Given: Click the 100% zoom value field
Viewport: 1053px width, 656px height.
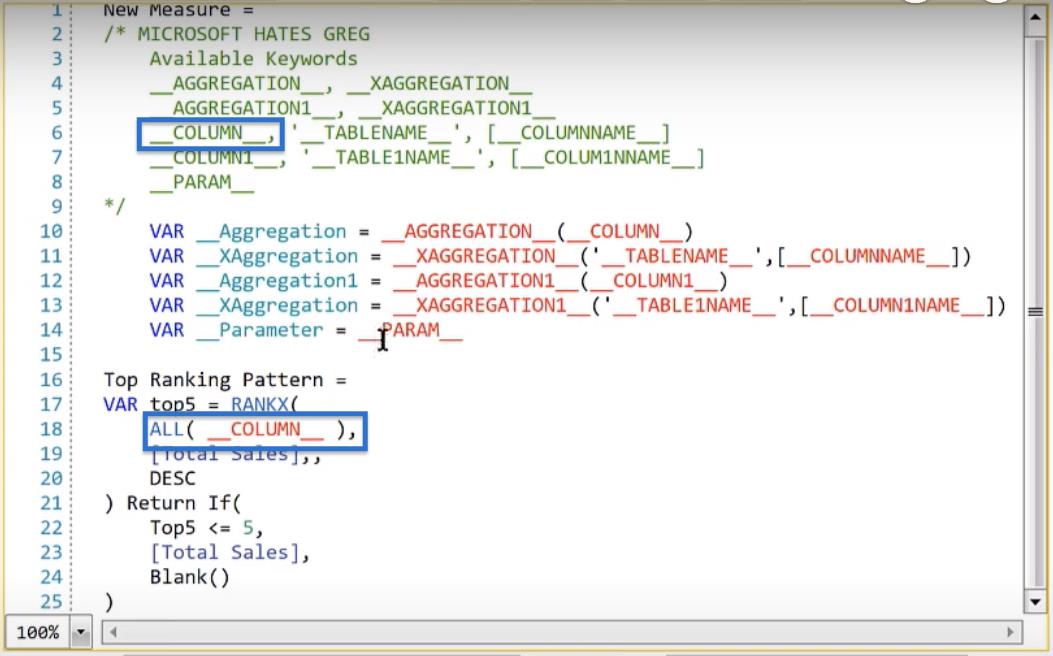Looking at the screenshot, I should (38, 632).
